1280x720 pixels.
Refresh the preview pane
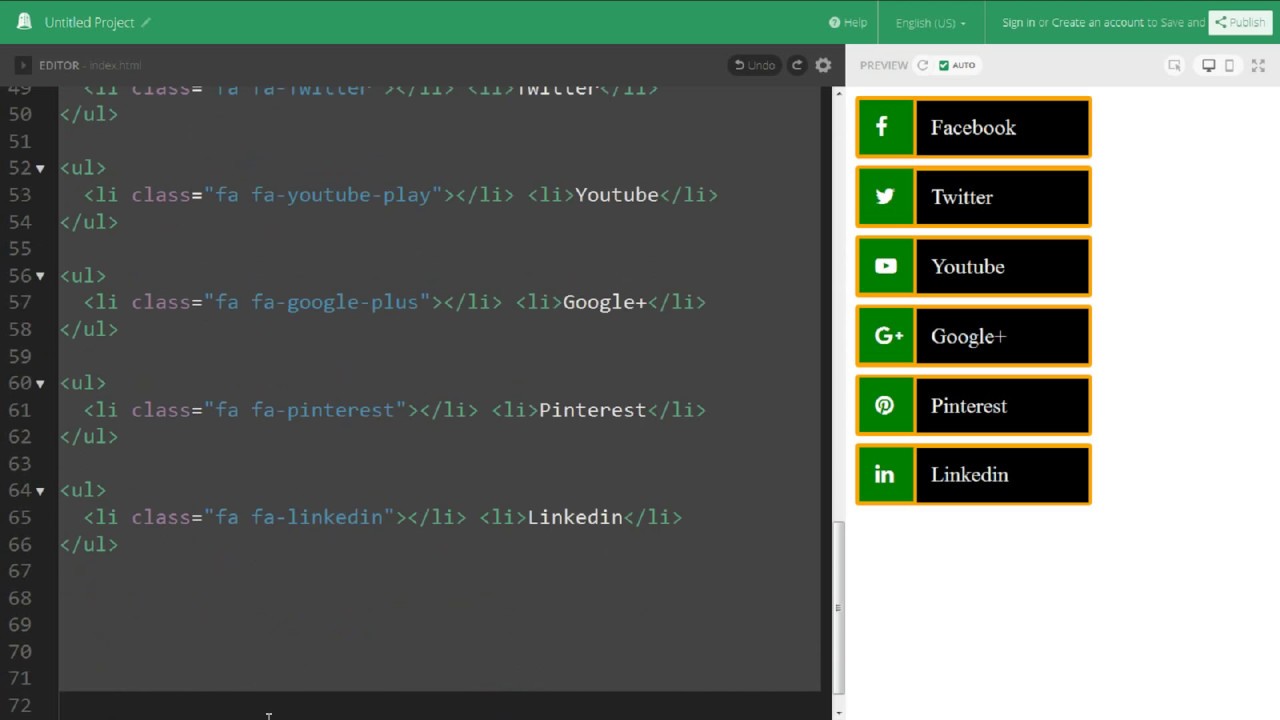click(x=923, y=65)
